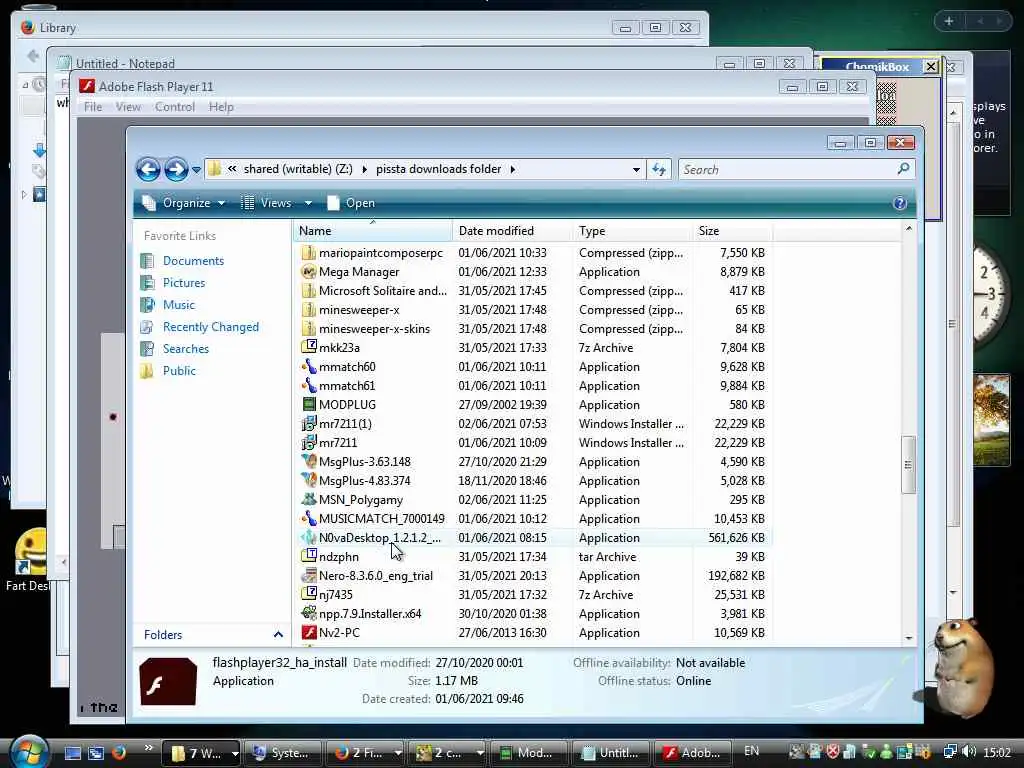Select mmatch60 application icon
Screen dimensions: 1024x768
[308, 366]
